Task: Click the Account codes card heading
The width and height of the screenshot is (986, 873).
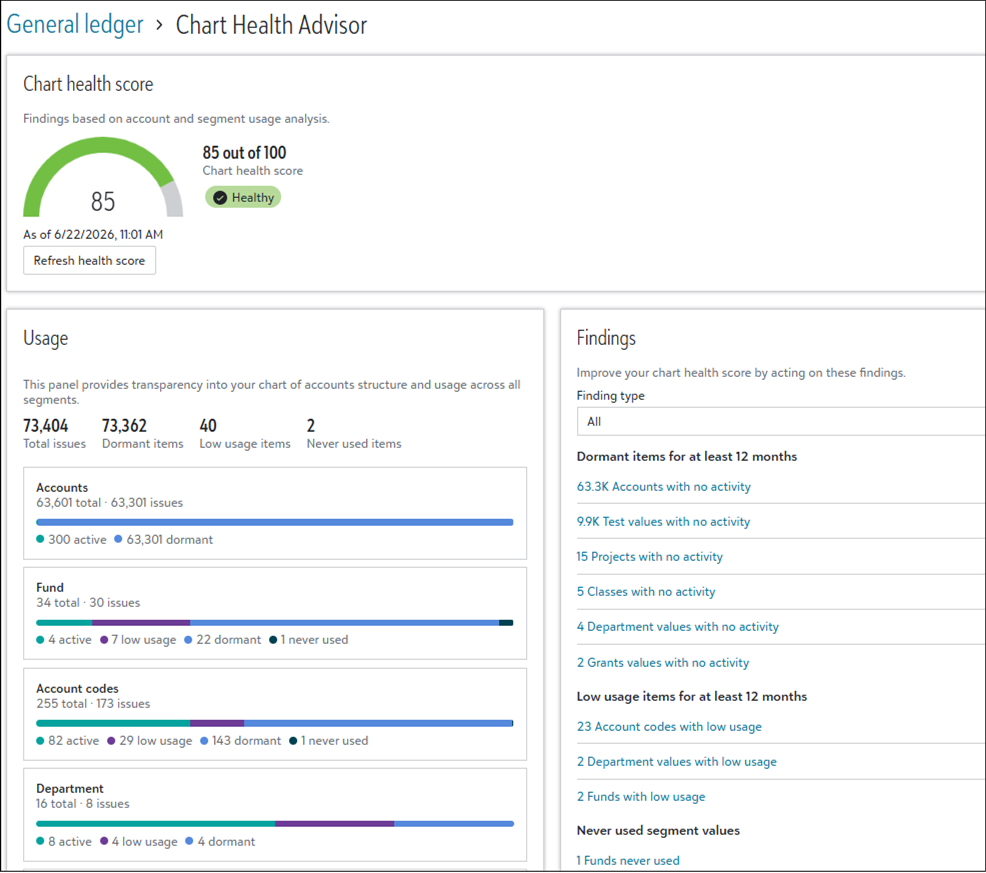Action: click(x=77, y=689)
